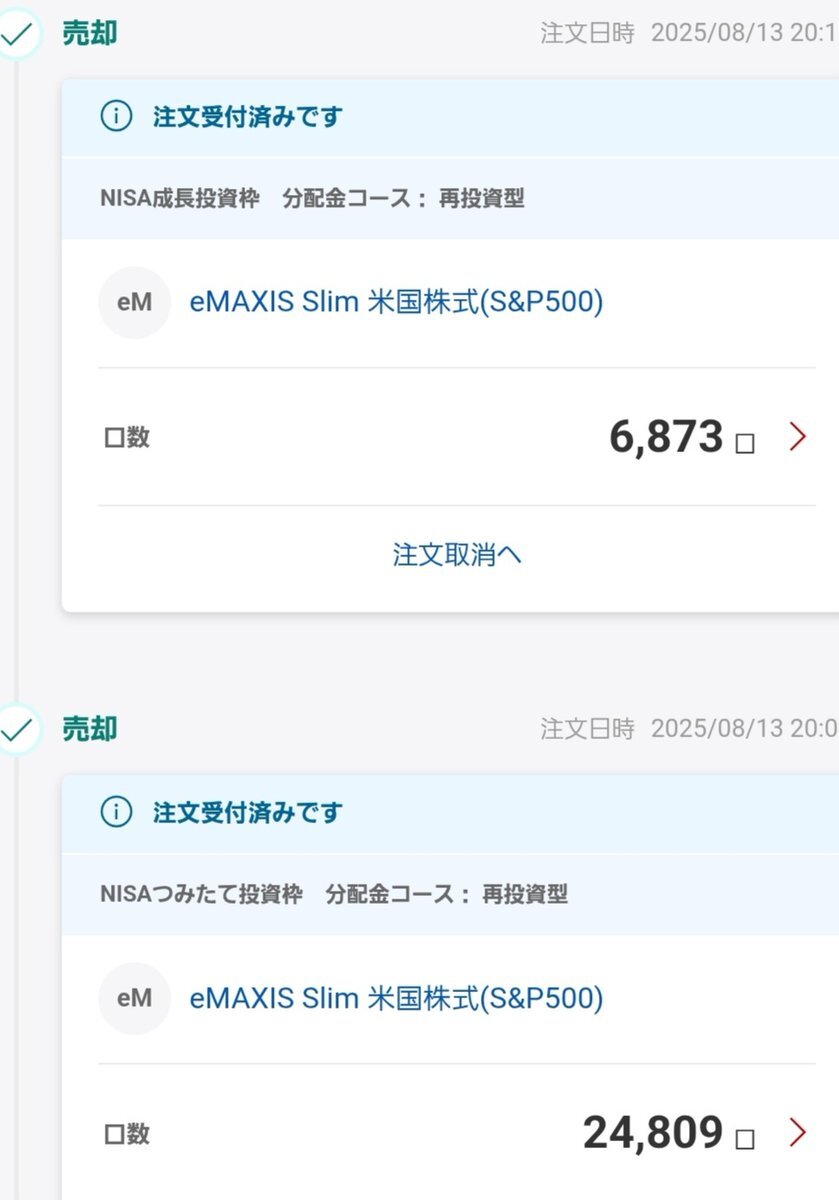Select the eM fund logo in the first order card
Screen dimensions: 839x1200
click(x=134, y=303)
